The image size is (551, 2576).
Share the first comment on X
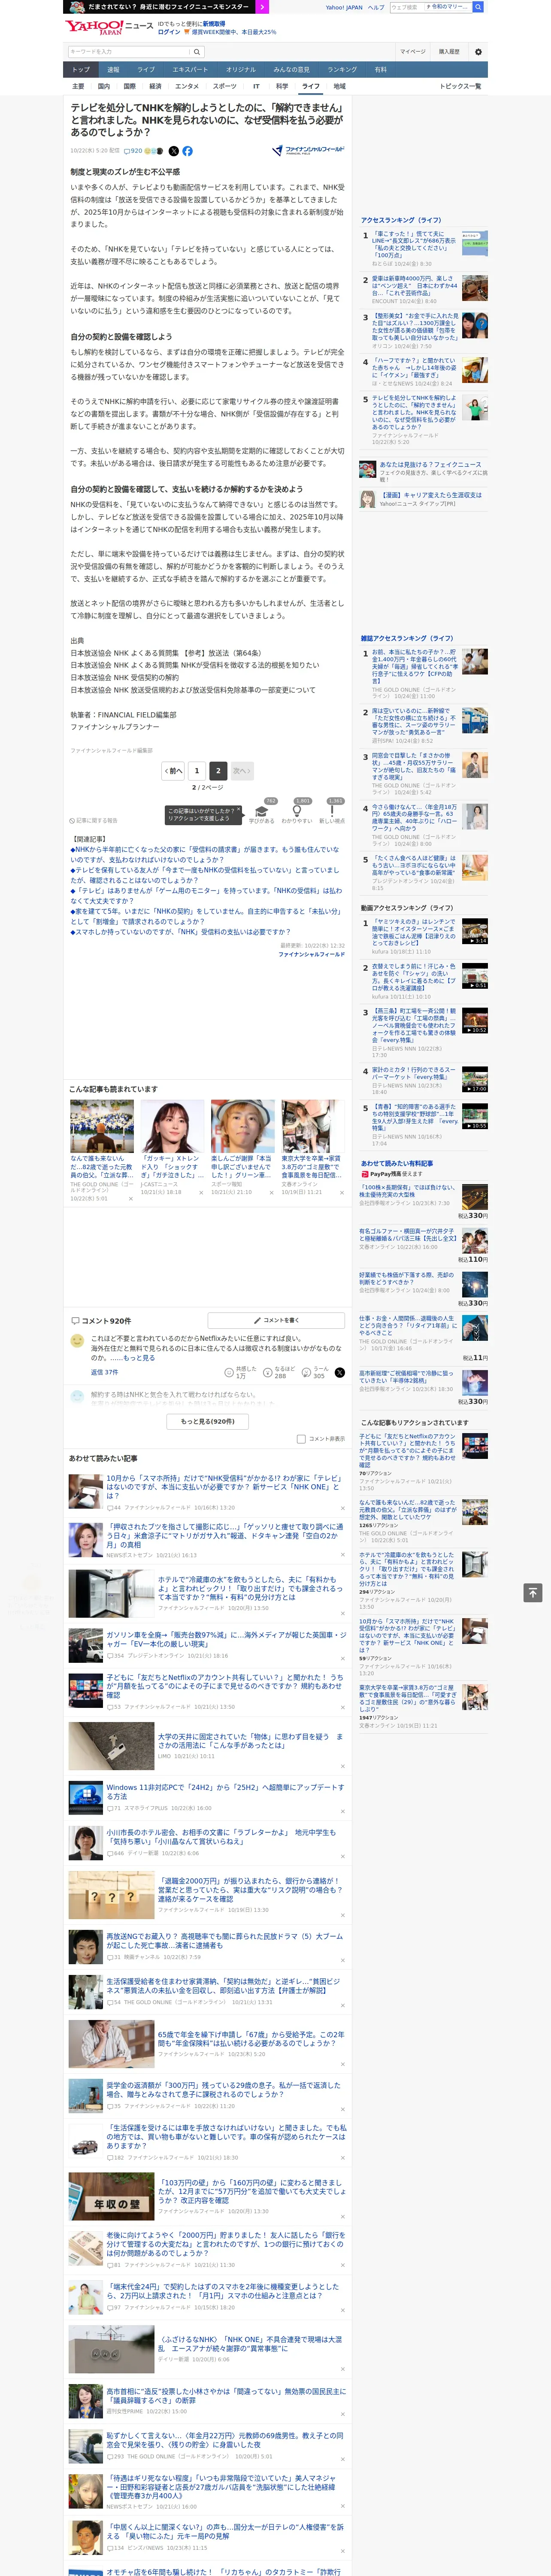point(339,1373)
